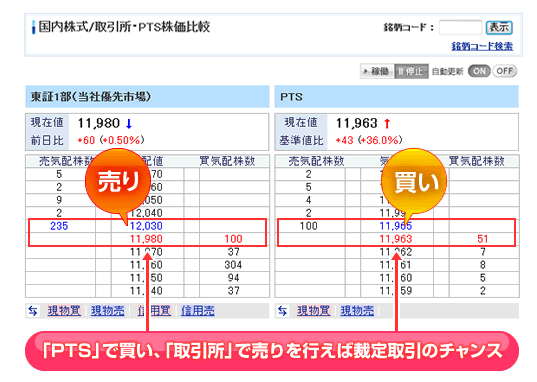Click the 銘柄コード input field
The image size is (537, 382).
[460, 27]
